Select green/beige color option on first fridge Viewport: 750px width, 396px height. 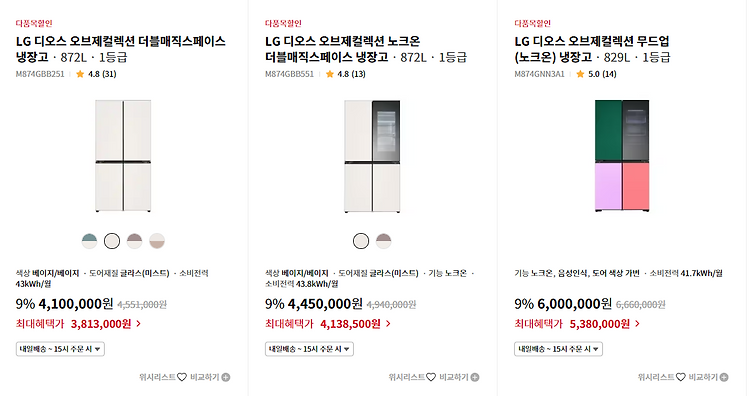89,241
